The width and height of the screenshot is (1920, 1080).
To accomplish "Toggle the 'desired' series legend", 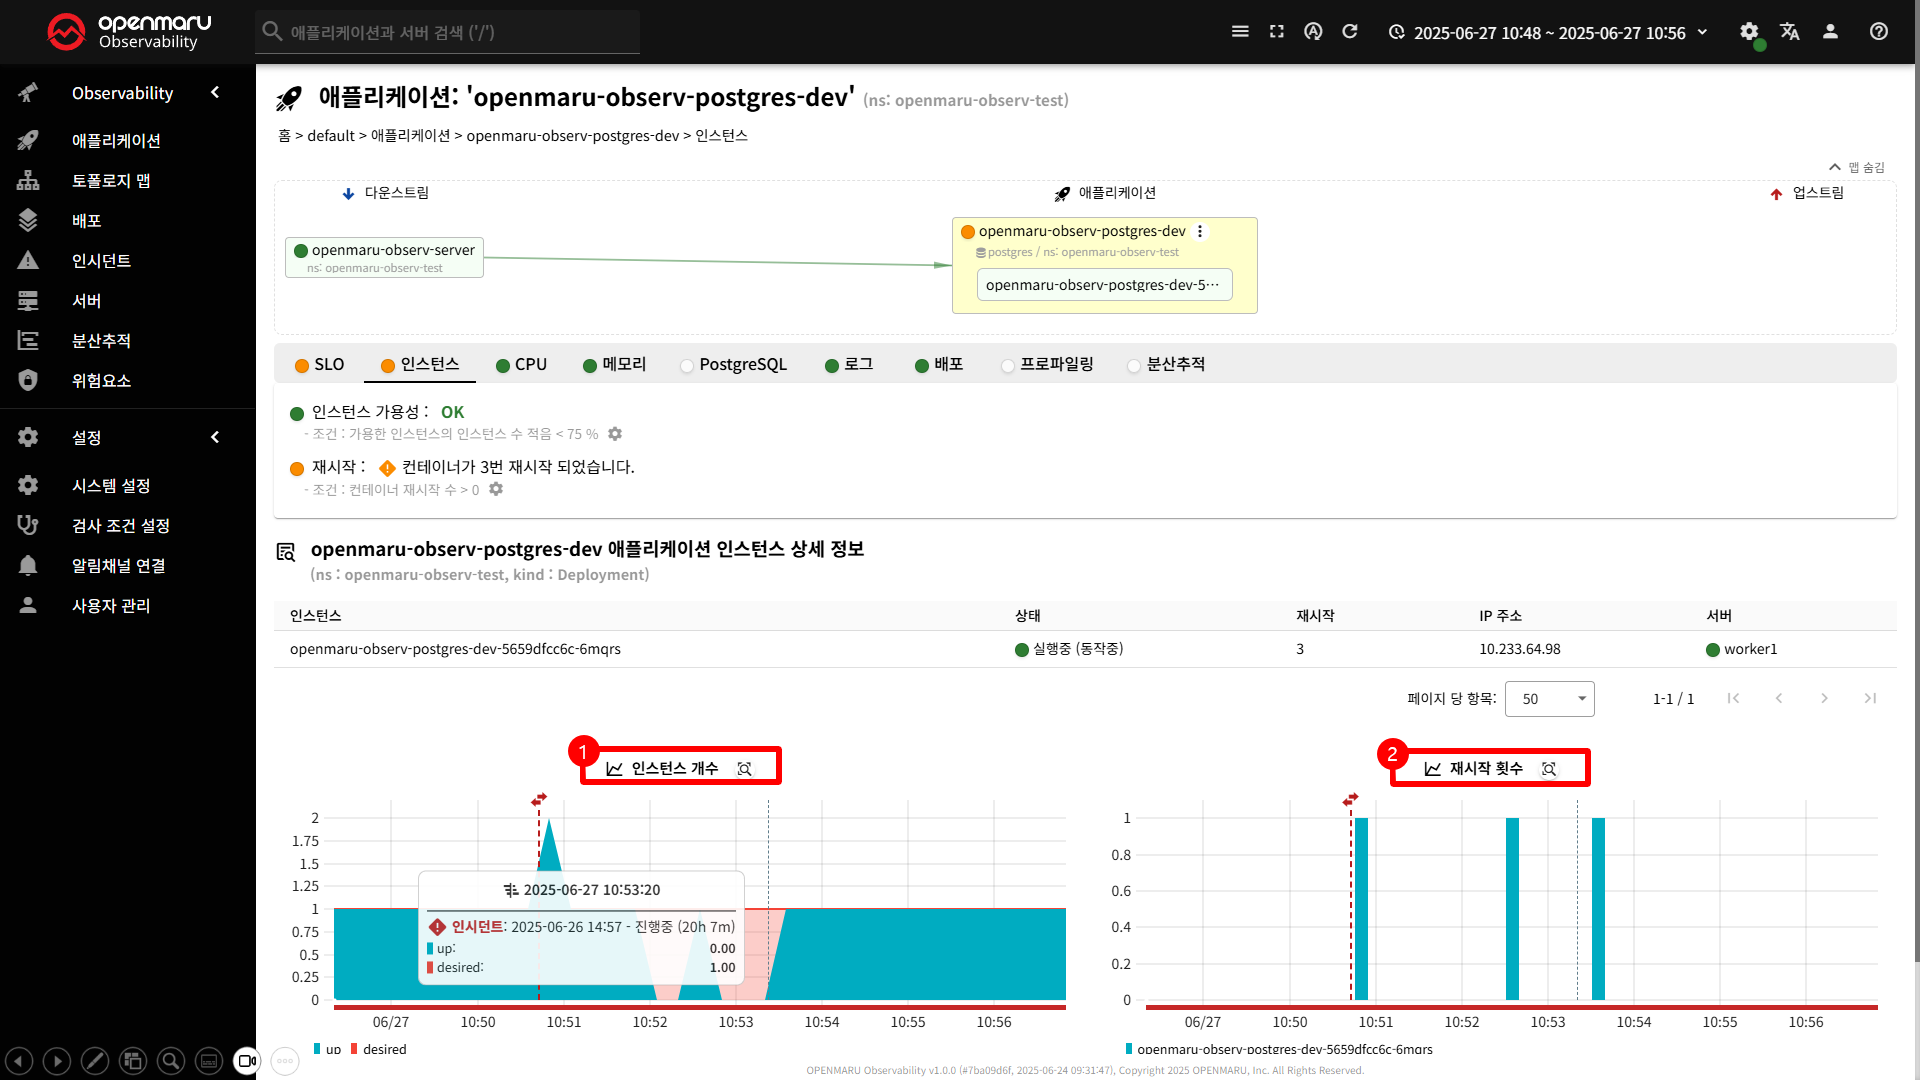I will (380, 1049).
